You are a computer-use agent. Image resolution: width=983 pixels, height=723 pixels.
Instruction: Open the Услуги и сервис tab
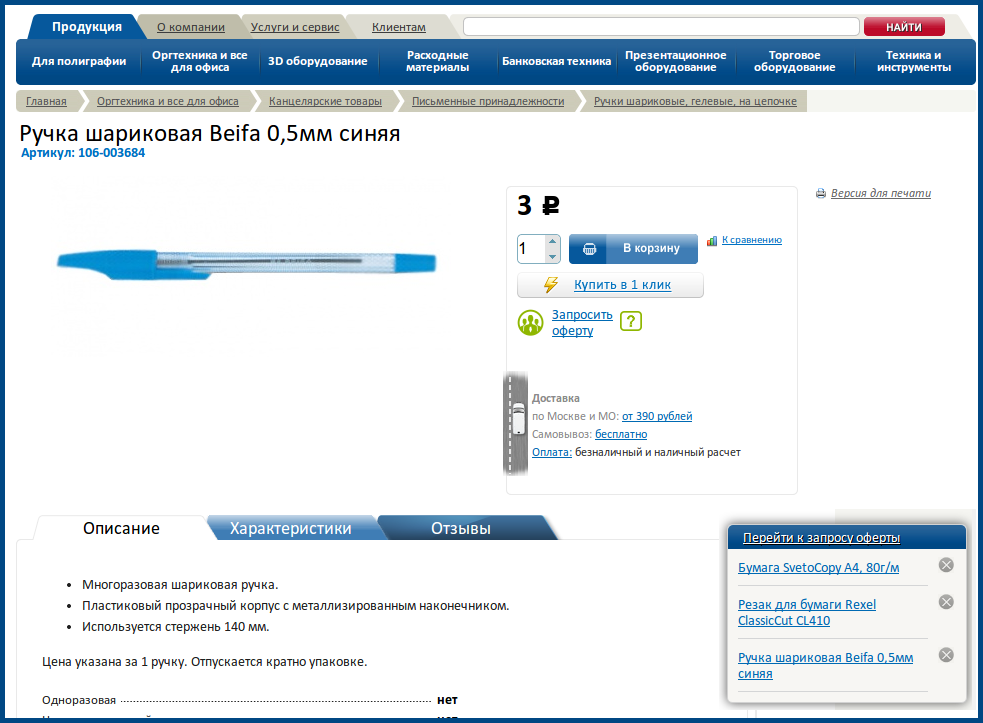pyautogui.click(x=295, y=27)
